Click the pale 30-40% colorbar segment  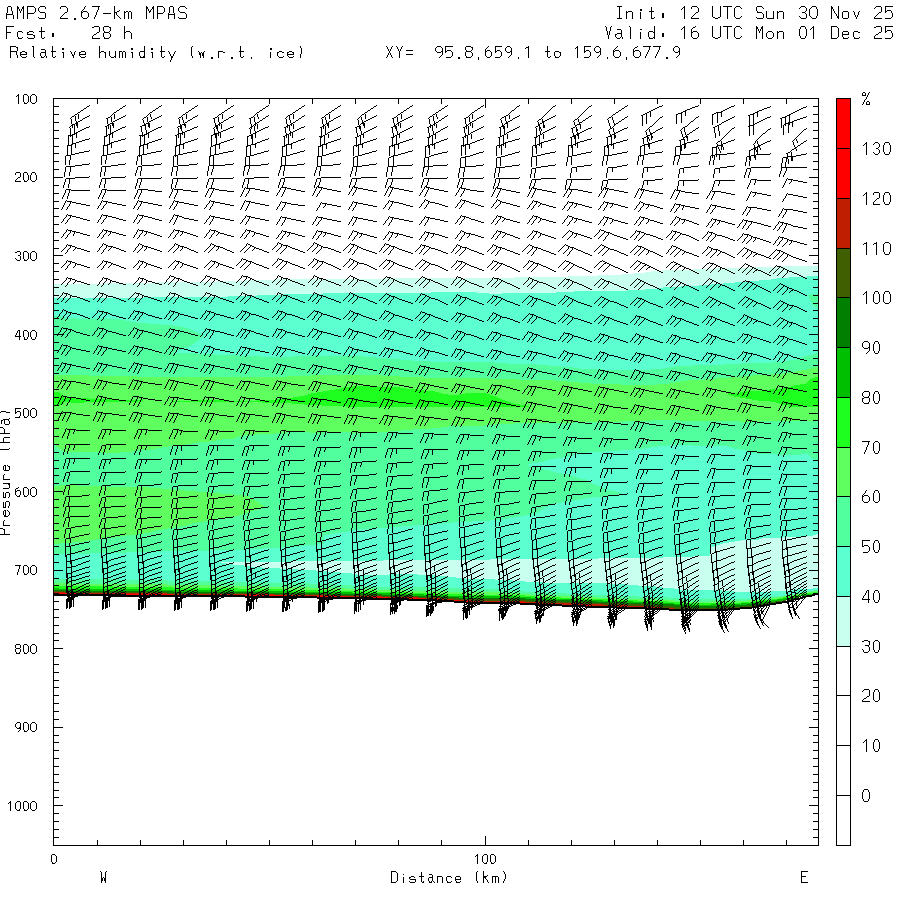[x=843, y=622]
